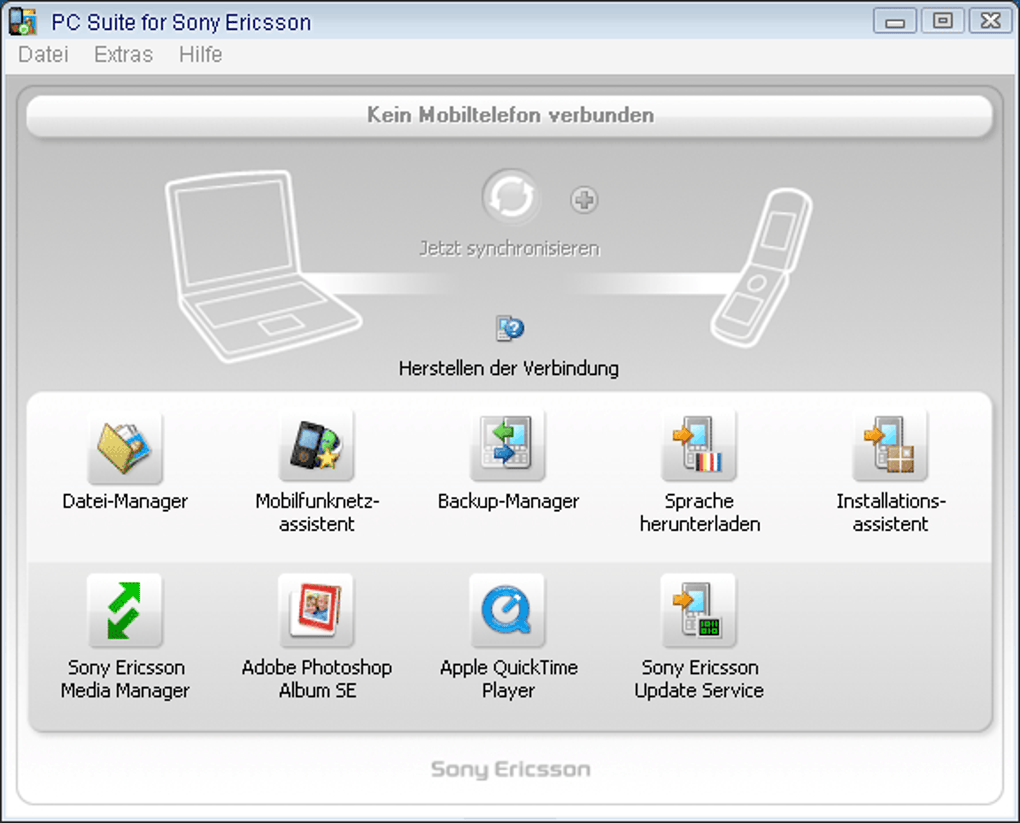Launch the Mobilfunknetz-assistent icon
This screenshot has width=1020, height=823.
click(x=316, y=447)
